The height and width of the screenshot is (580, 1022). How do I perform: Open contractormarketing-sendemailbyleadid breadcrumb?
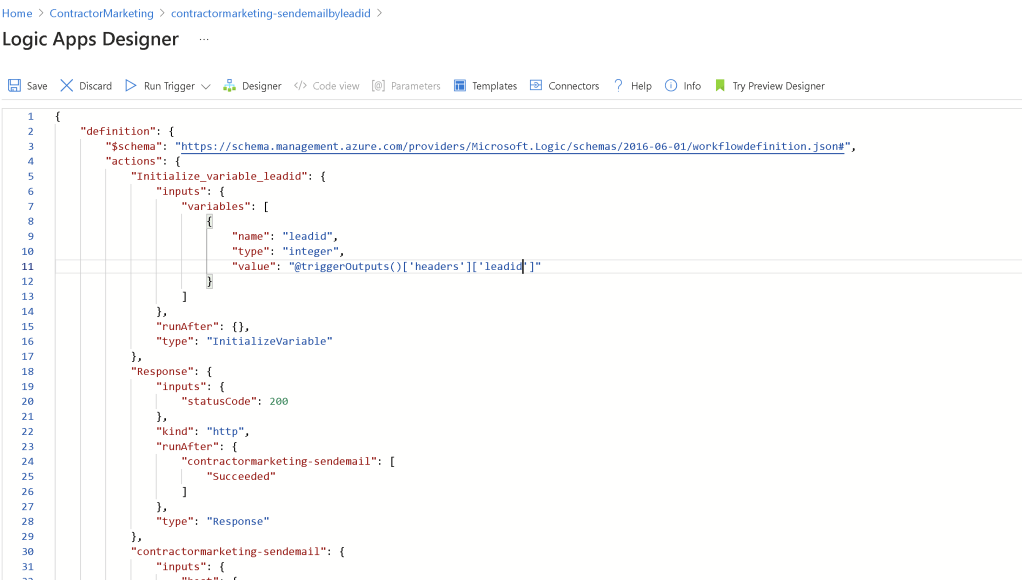coord(270,13)
